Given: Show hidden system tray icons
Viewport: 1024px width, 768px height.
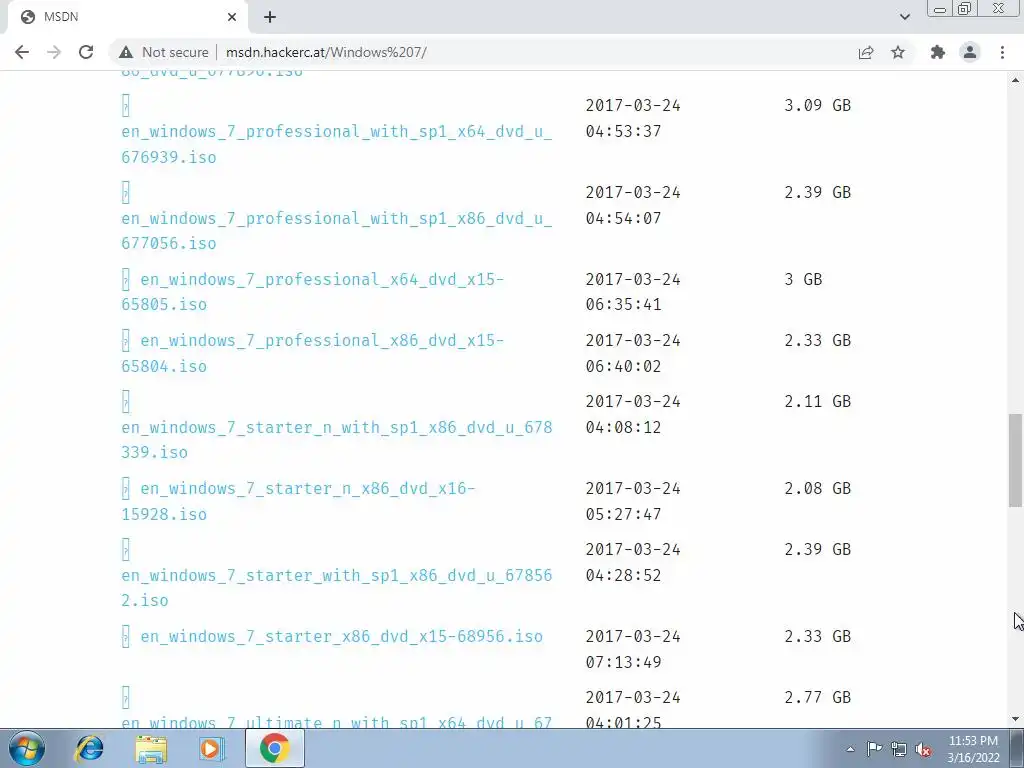Looking at the screenshot, I should click(x=850, y=749).
